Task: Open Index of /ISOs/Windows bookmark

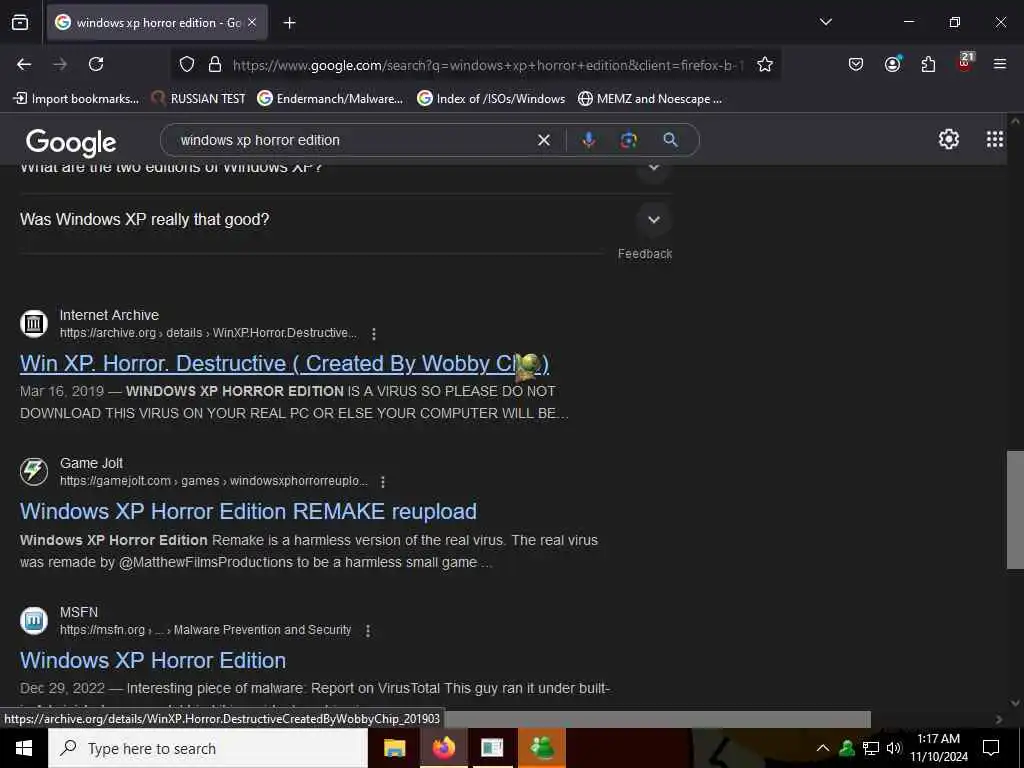Action: pyautogui.click(x=491, y=99)
